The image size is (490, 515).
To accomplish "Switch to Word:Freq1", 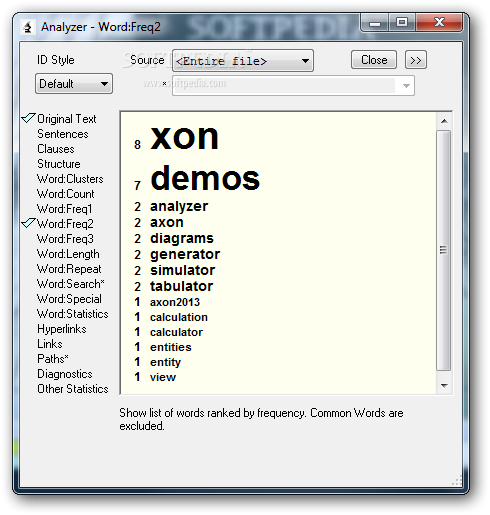I will [x=64, y=209].
